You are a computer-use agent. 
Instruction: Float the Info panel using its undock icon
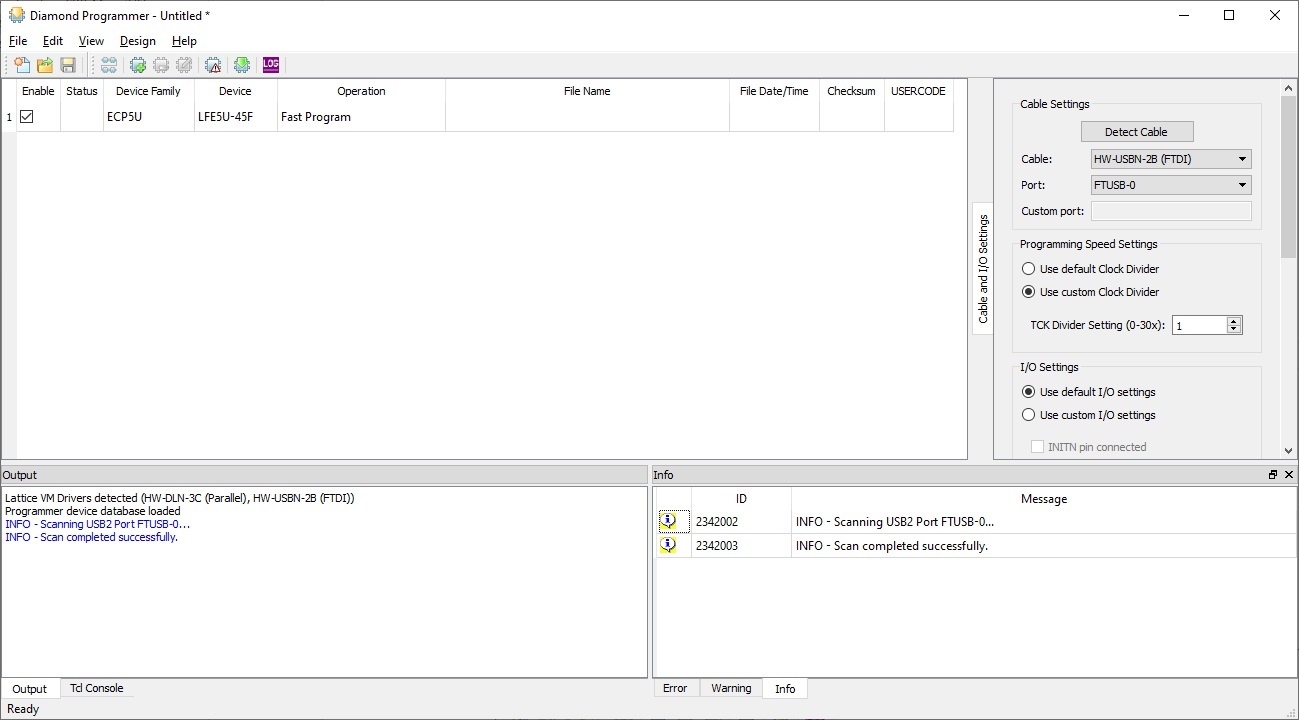(x=1273, y=475)
